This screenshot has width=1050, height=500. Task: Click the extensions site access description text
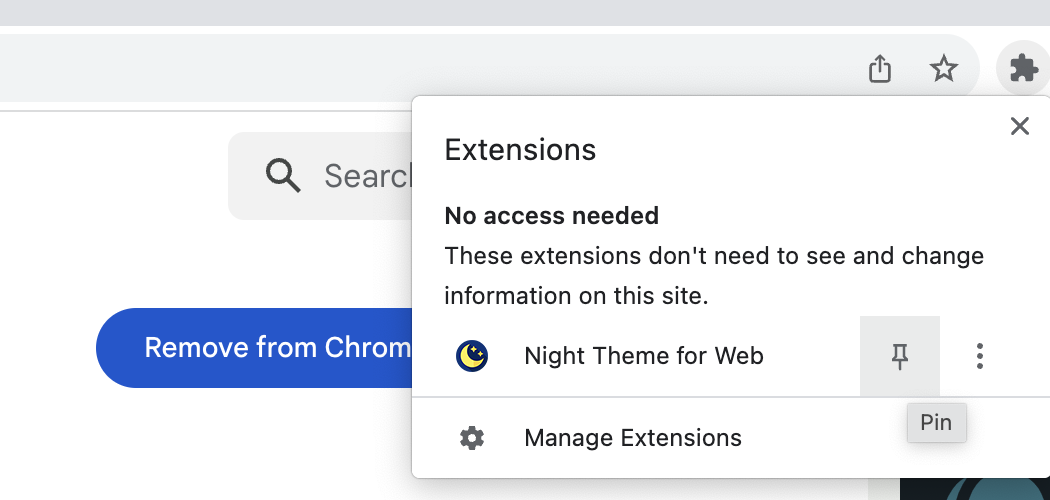click(713, 276)
